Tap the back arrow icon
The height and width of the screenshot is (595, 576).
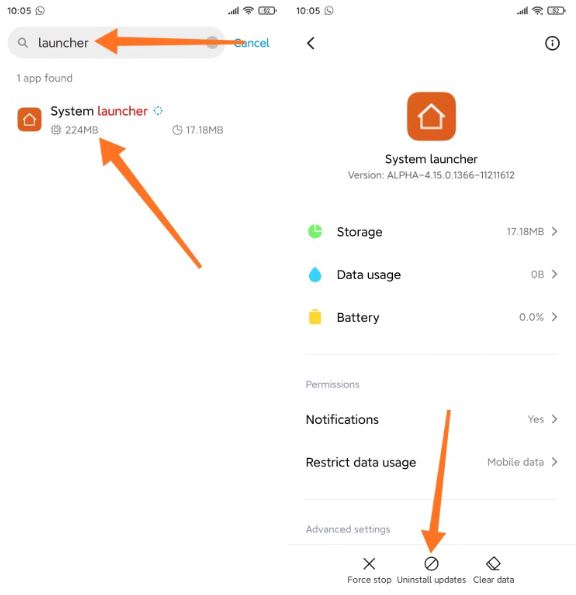[x=311, y=43]
